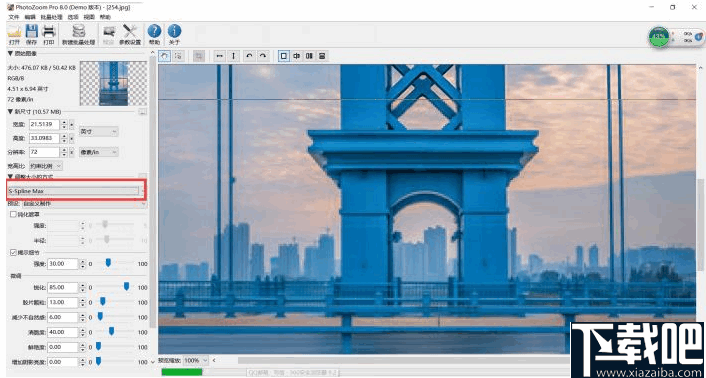Rotate the image counterclockwise

pyautogui.click(x=249, y=56)
